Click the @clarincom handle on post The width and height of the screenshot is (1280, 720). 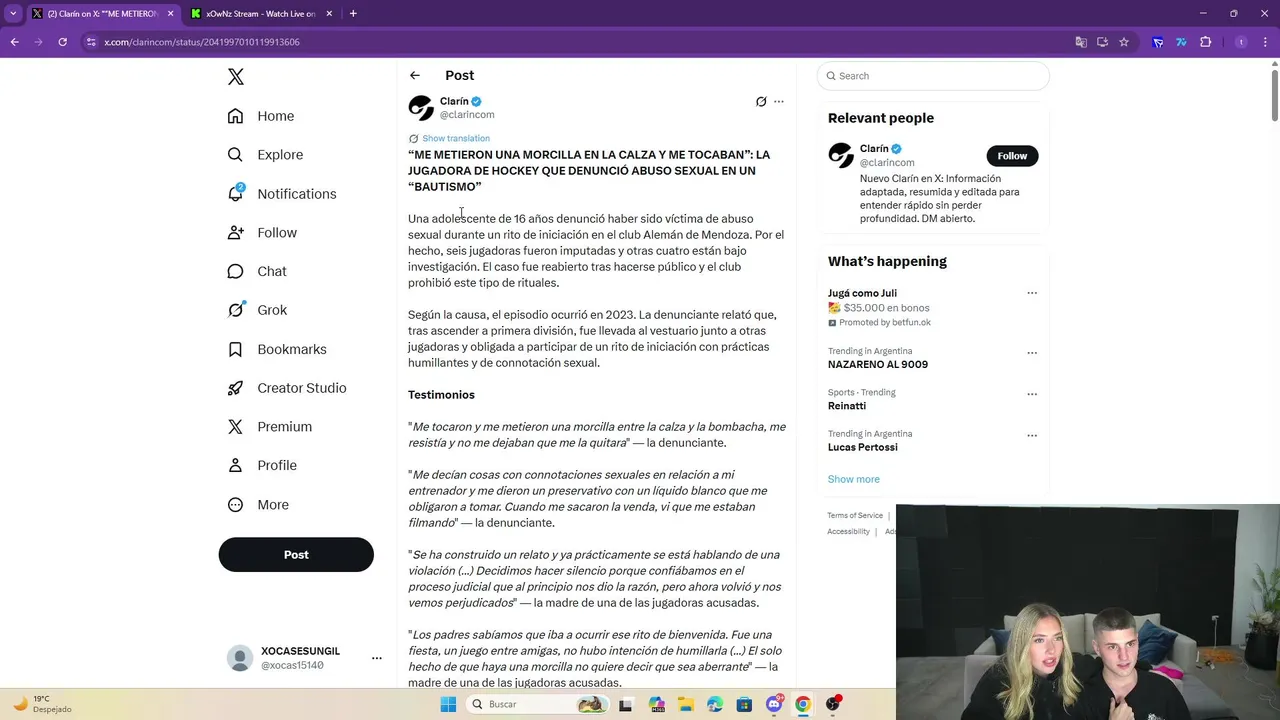click(x=467, y=115)
